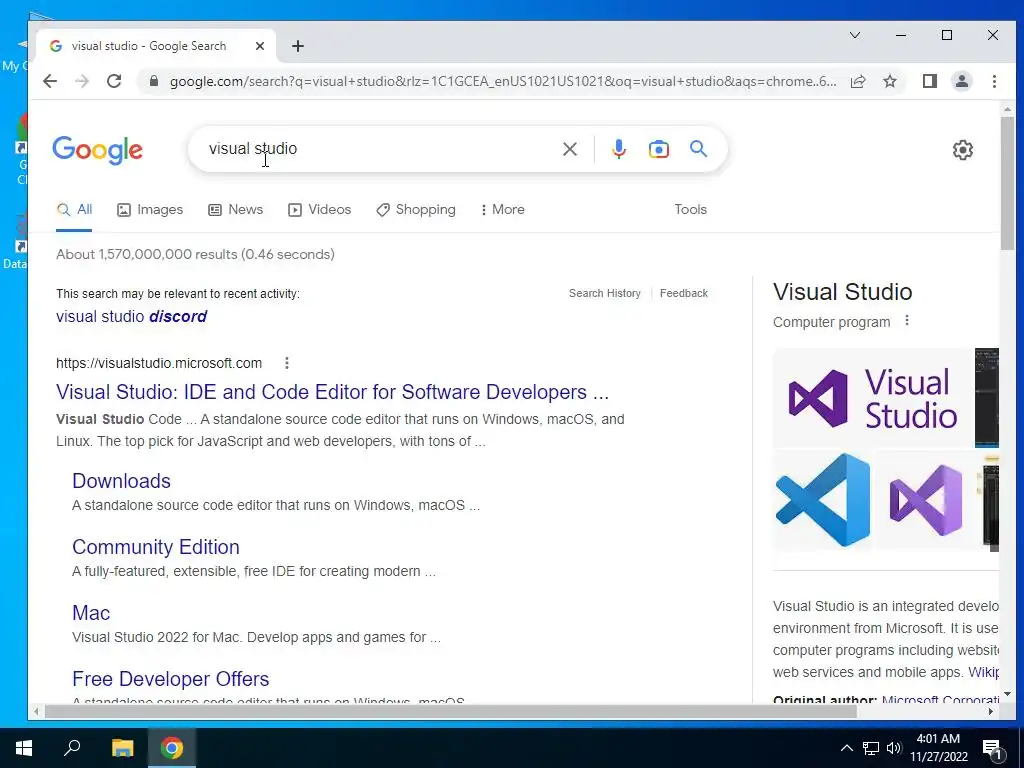The image size is (1024, 768).
Task: Expand the tab search chevron in title bar
Action: (x=854, y=35)
